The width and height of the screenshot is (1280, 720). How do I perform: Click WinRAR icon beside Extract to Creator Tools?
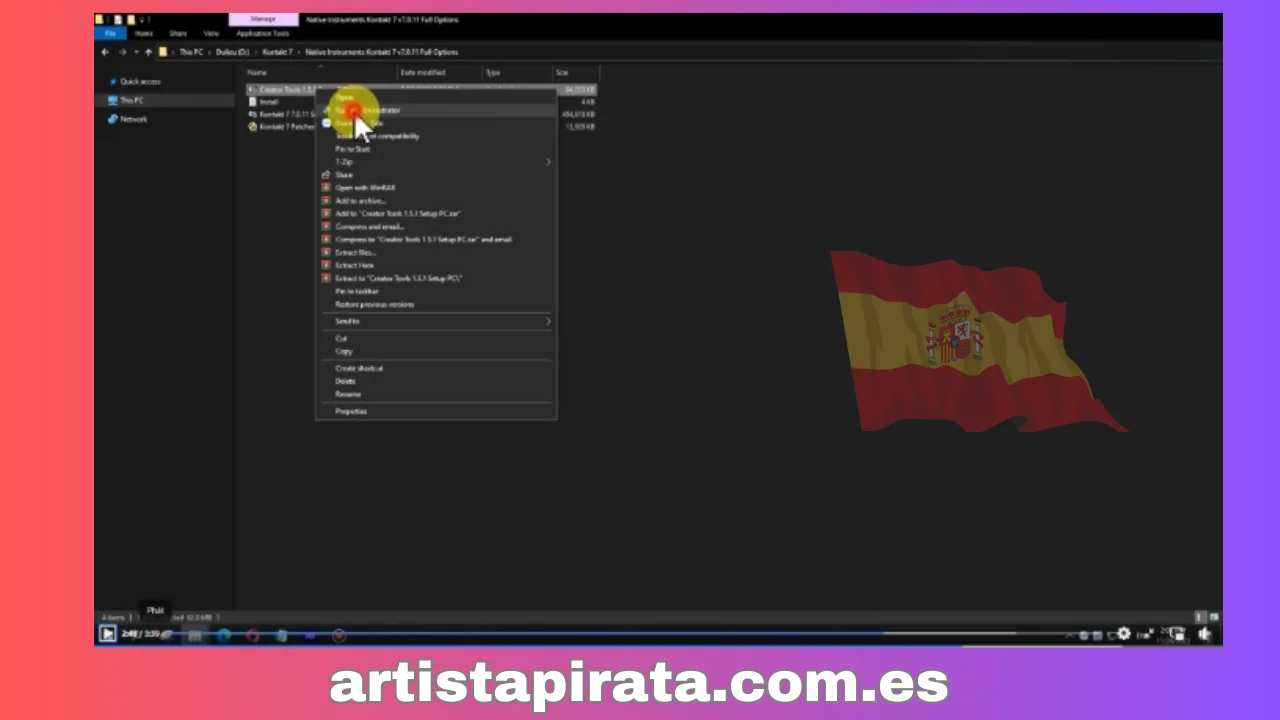[x=326, y=278]
